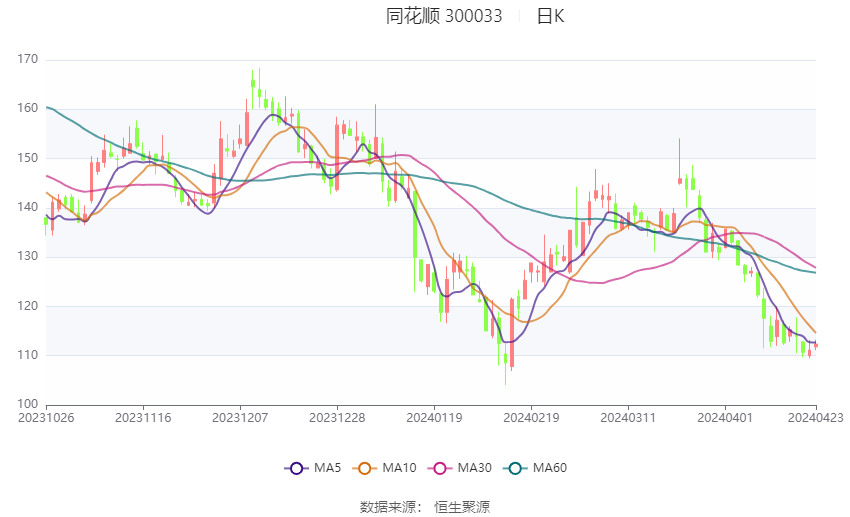Click the y-axis value 130

click(28, 256)
